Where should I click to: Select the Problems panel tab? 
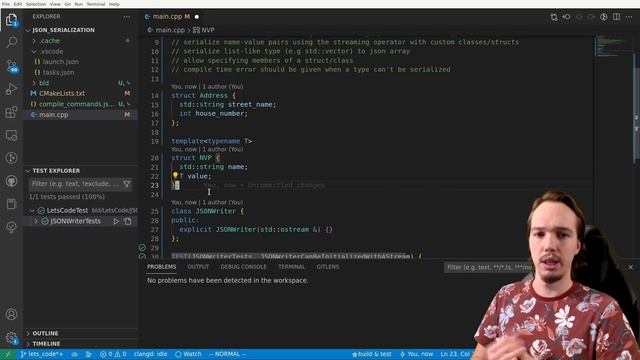pos(162,267)
